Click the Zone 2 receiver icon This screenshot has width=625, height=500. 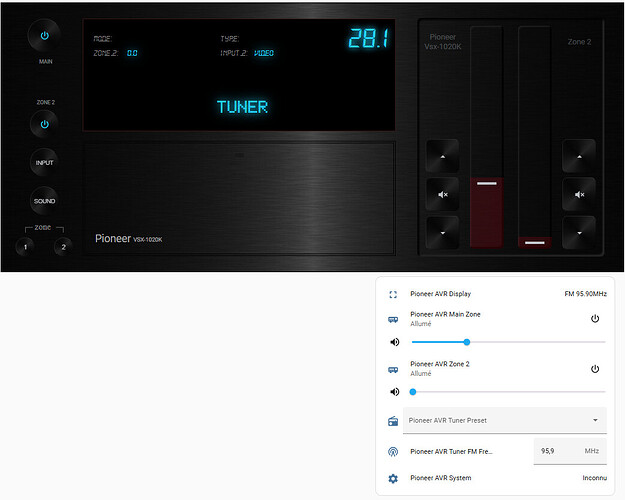(393, 370)
